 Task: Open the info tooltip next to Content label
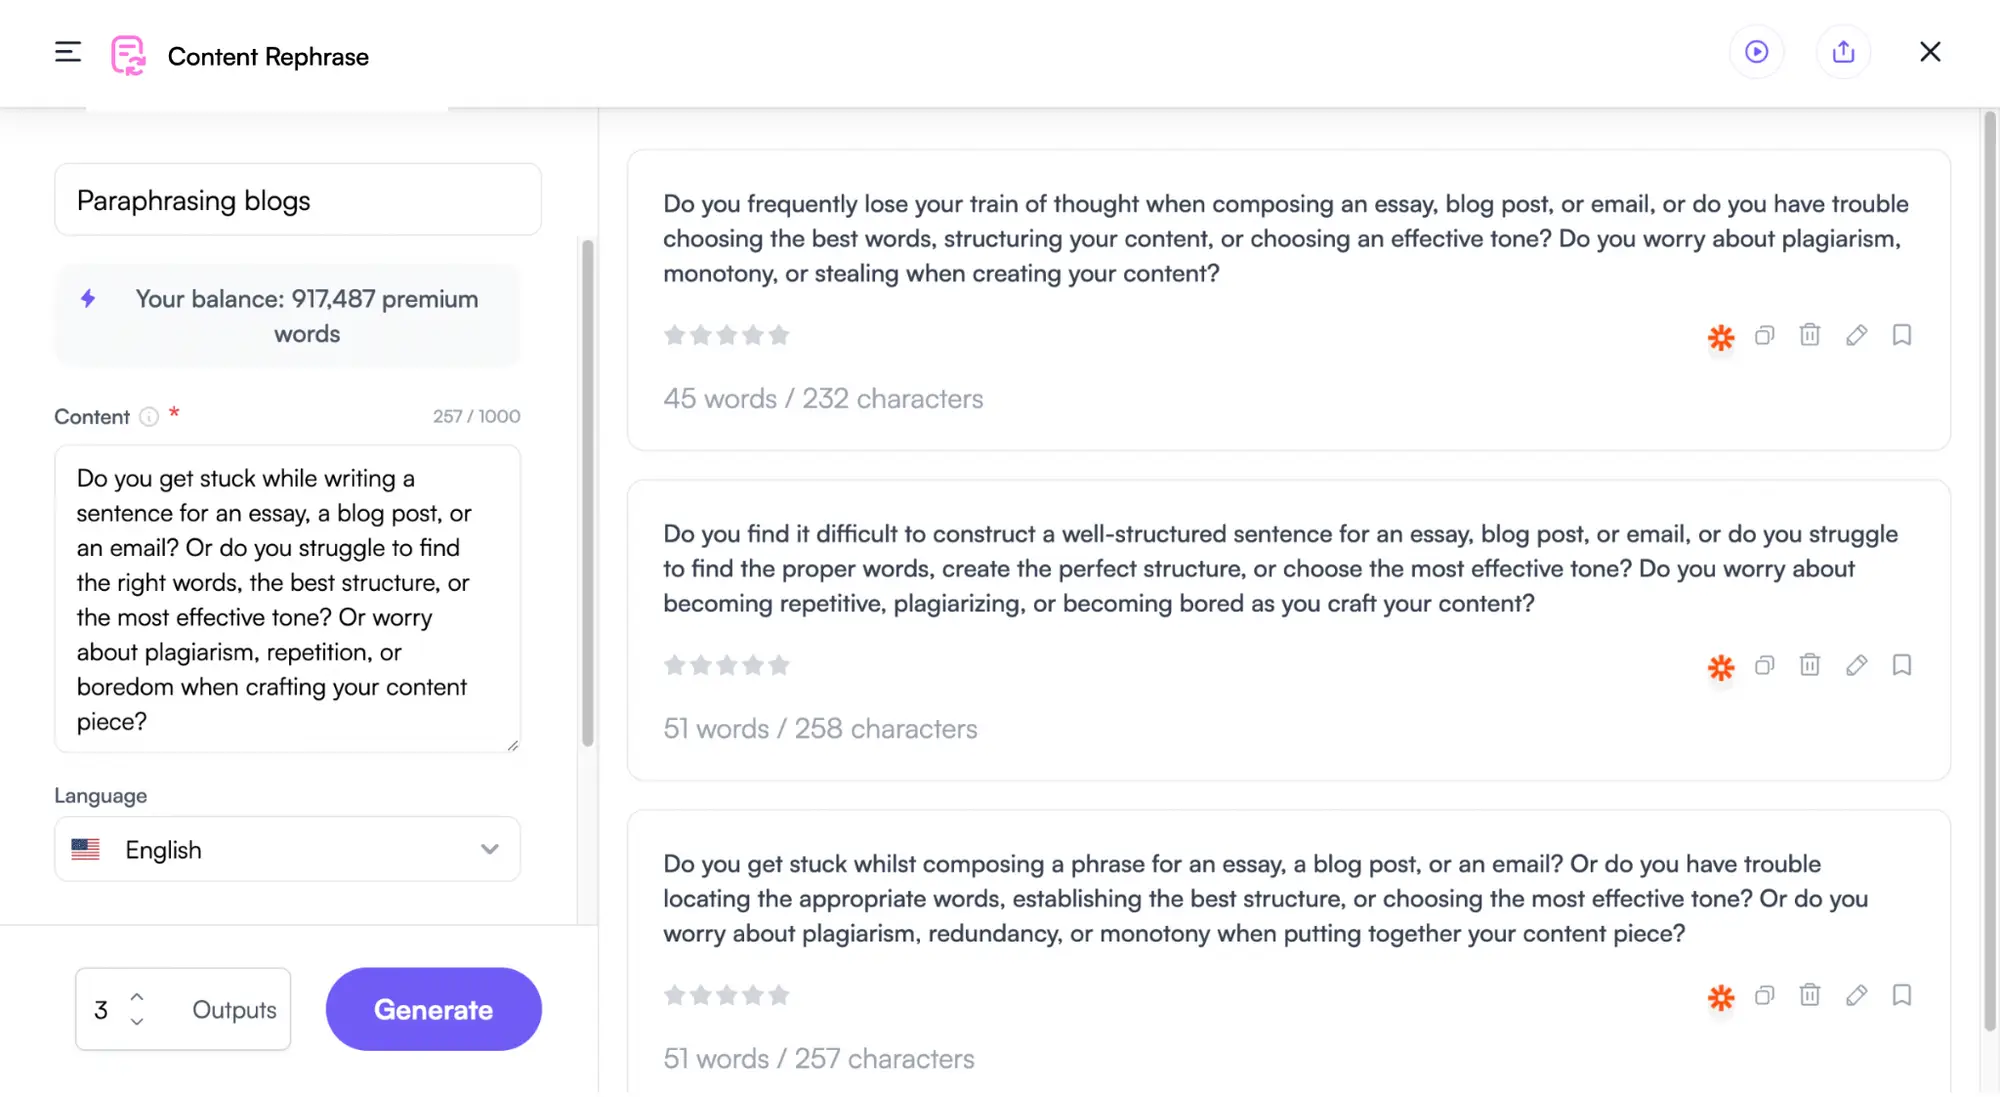pyautogui.click(x=148, y=417)
